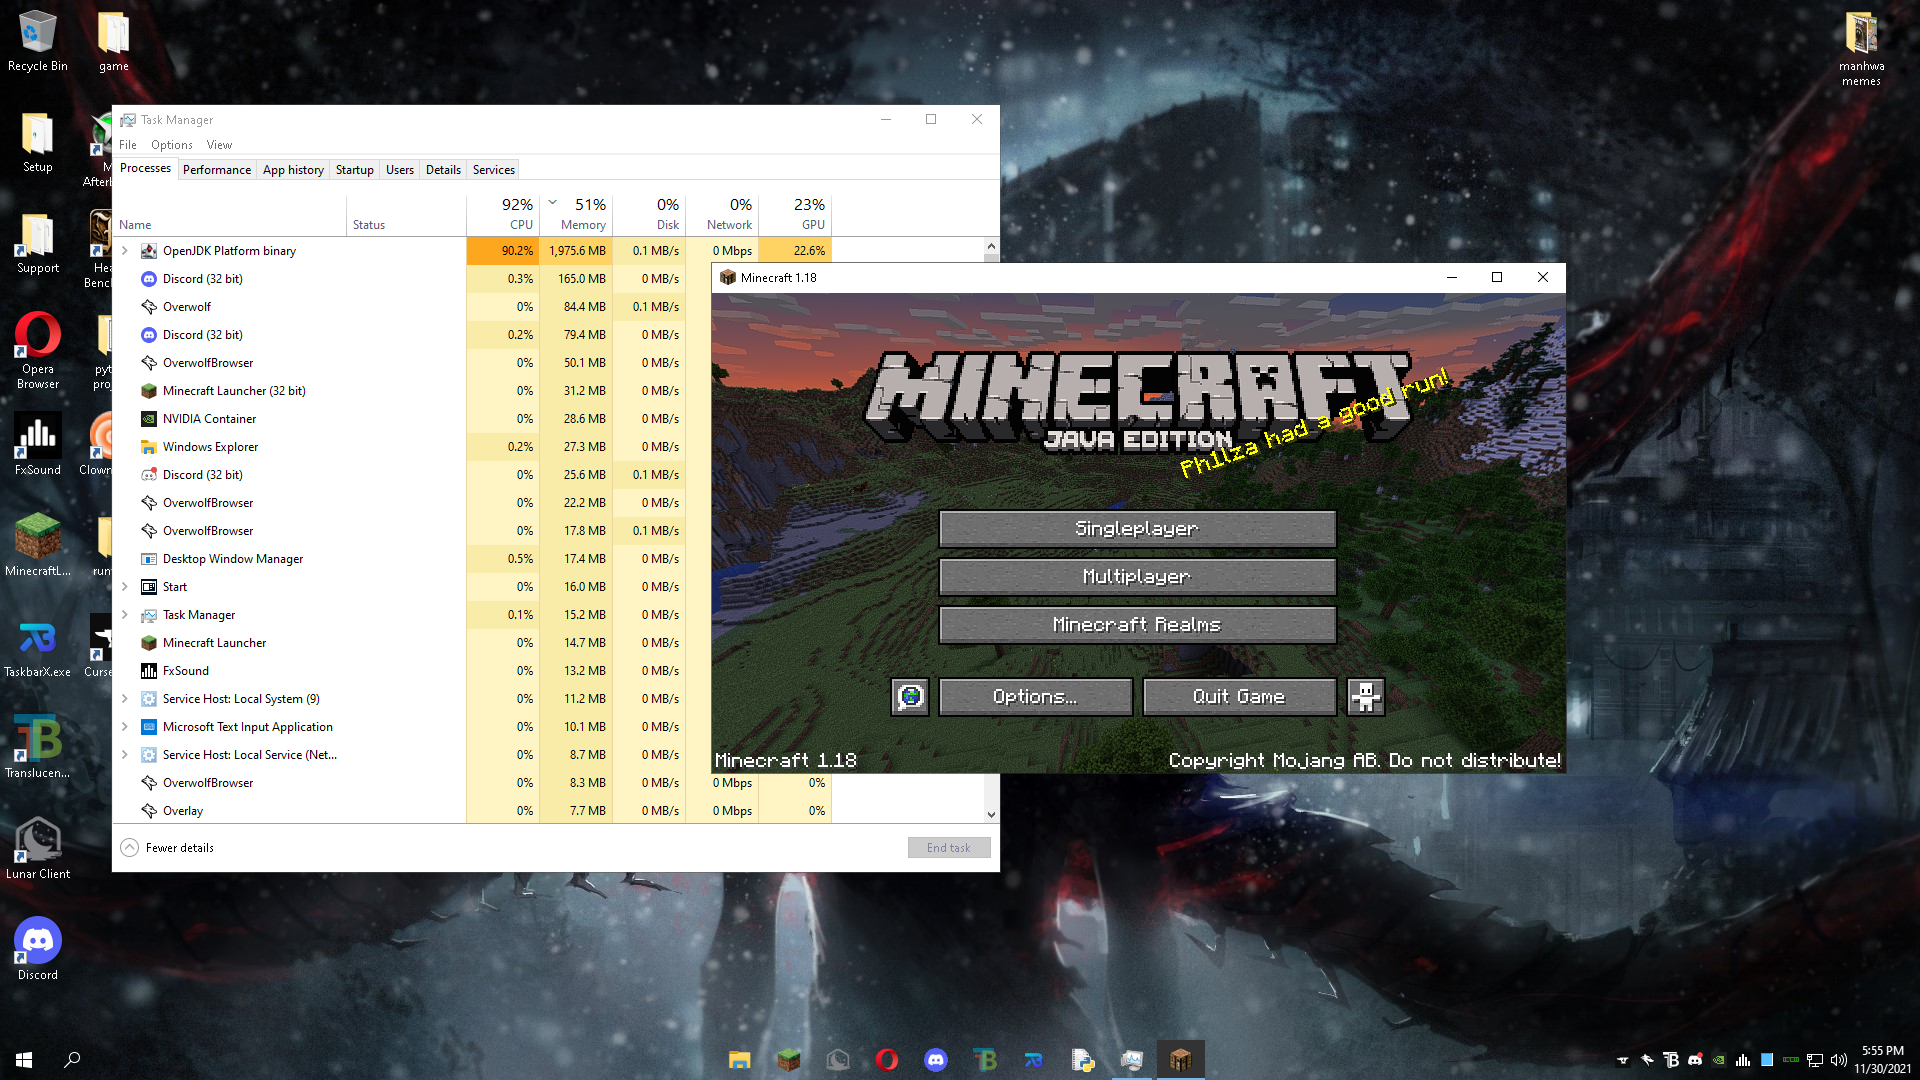Open the Options menu in Task Manager
The width and height of the screenshot is (1920, 1080).
pos(172,145)
